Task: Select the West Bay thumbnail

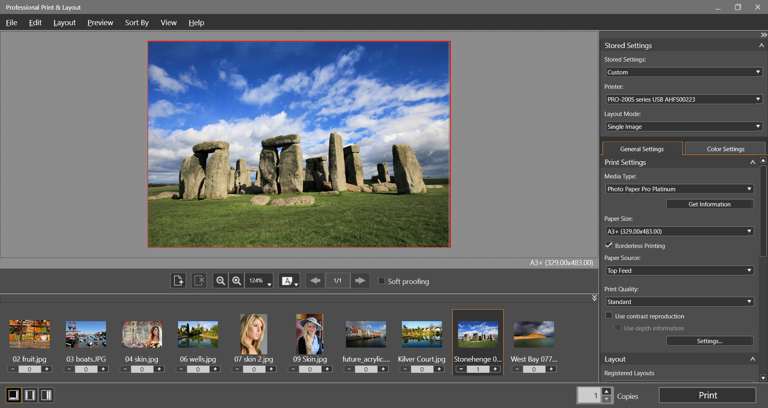Action: [533, 334]
